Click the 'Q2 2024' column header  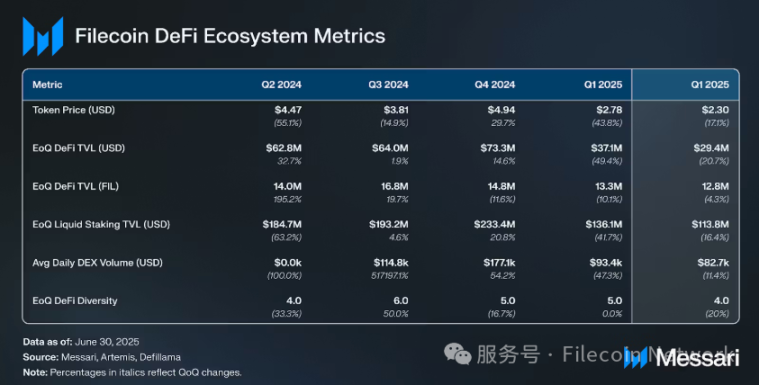(x=281, y=85)
